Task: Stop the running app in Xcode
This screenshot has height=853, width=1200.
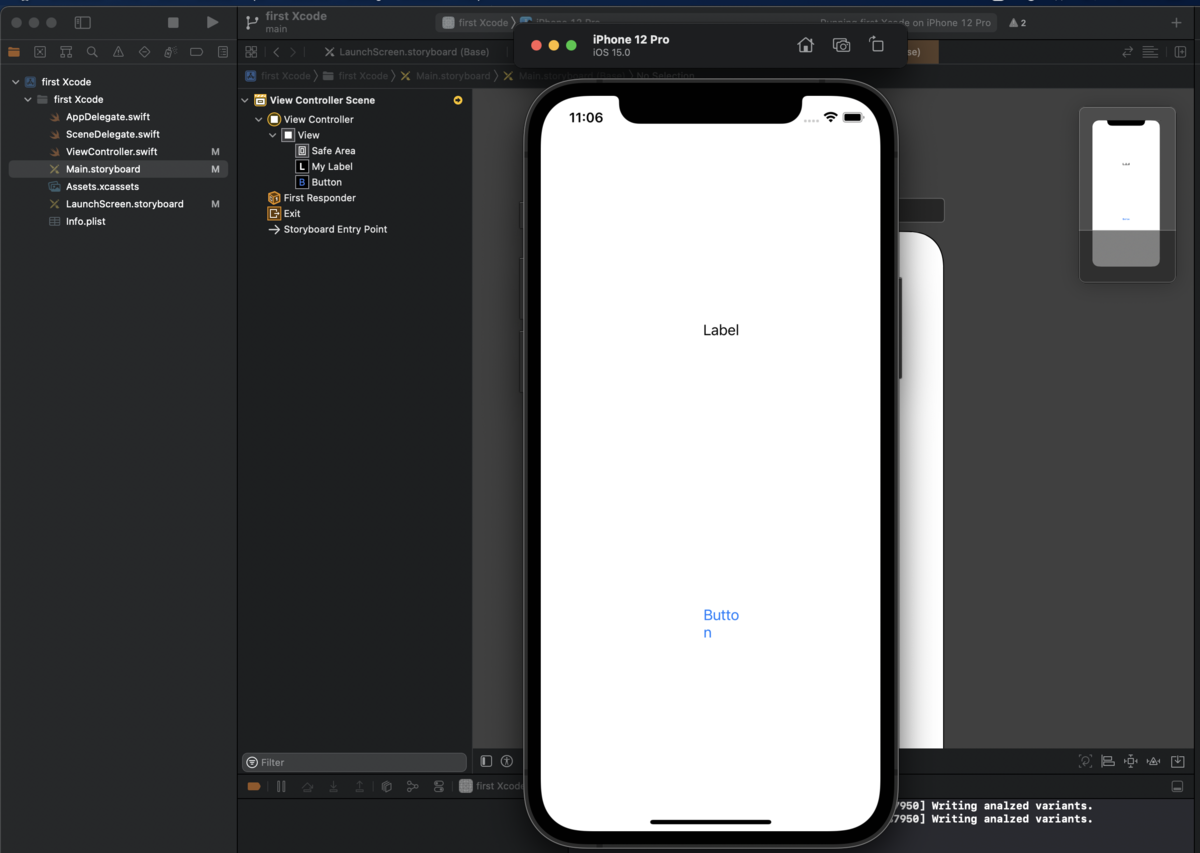Action: point(173,22)
